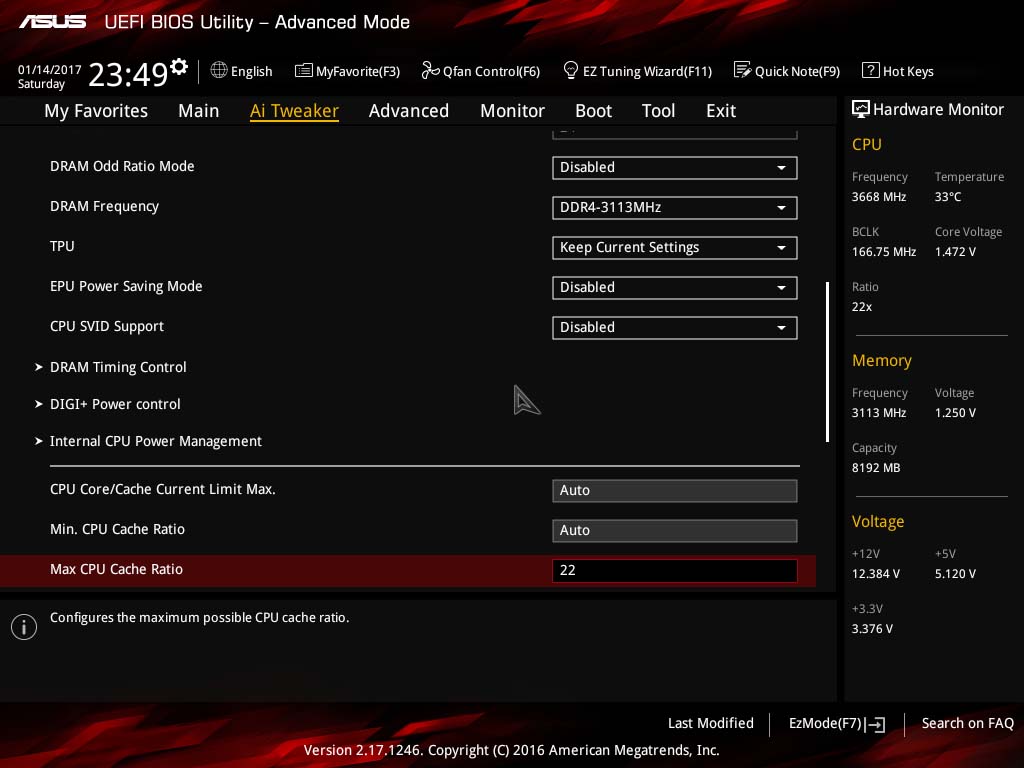Screen dimensions: 1024x768
Task: Click the CPU SVID Support label
Action: point(106,327)
